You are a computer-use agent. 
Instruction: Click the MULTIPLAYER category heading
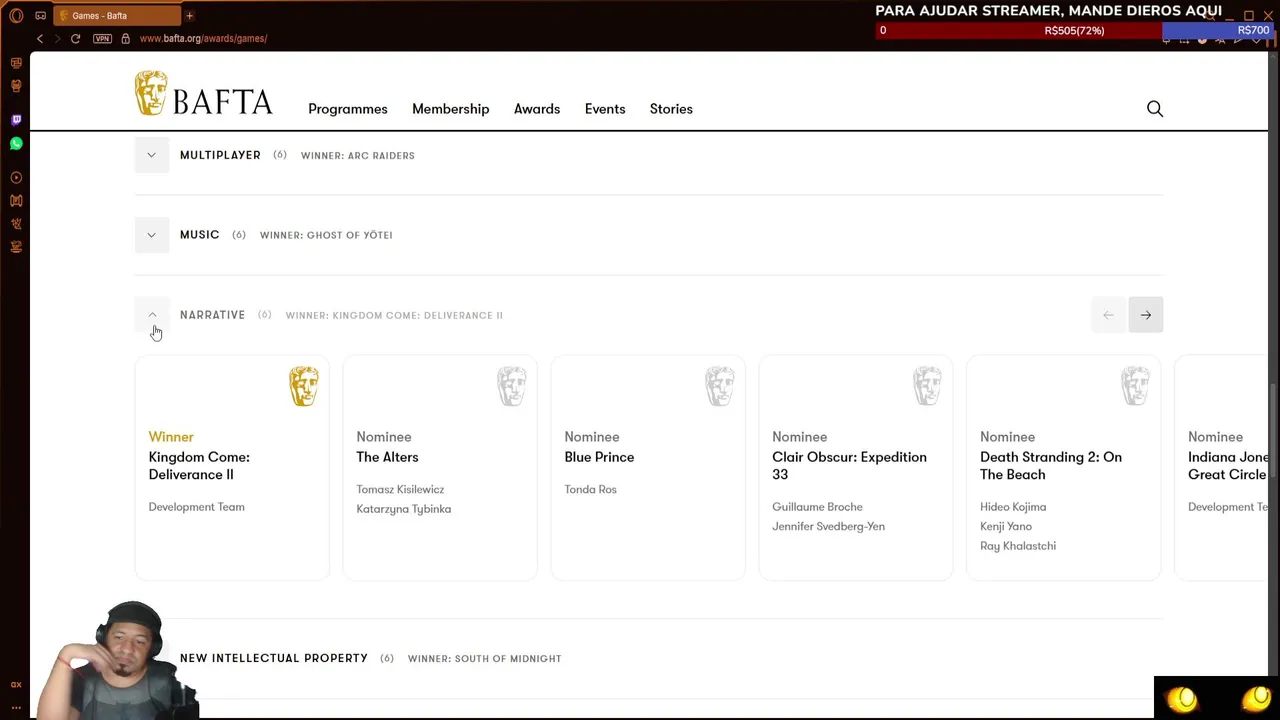pyautogui.click(x=220, y=155)
